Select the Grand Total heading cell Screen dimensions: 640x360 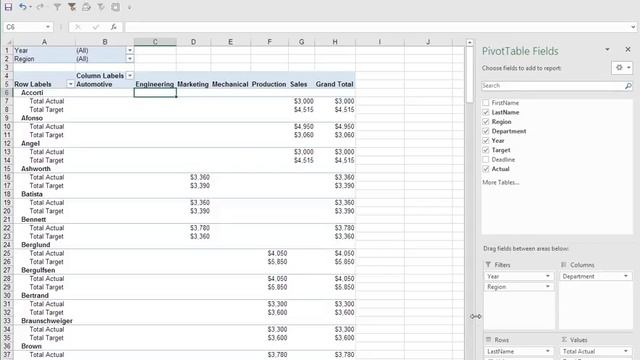coord(334,84)
